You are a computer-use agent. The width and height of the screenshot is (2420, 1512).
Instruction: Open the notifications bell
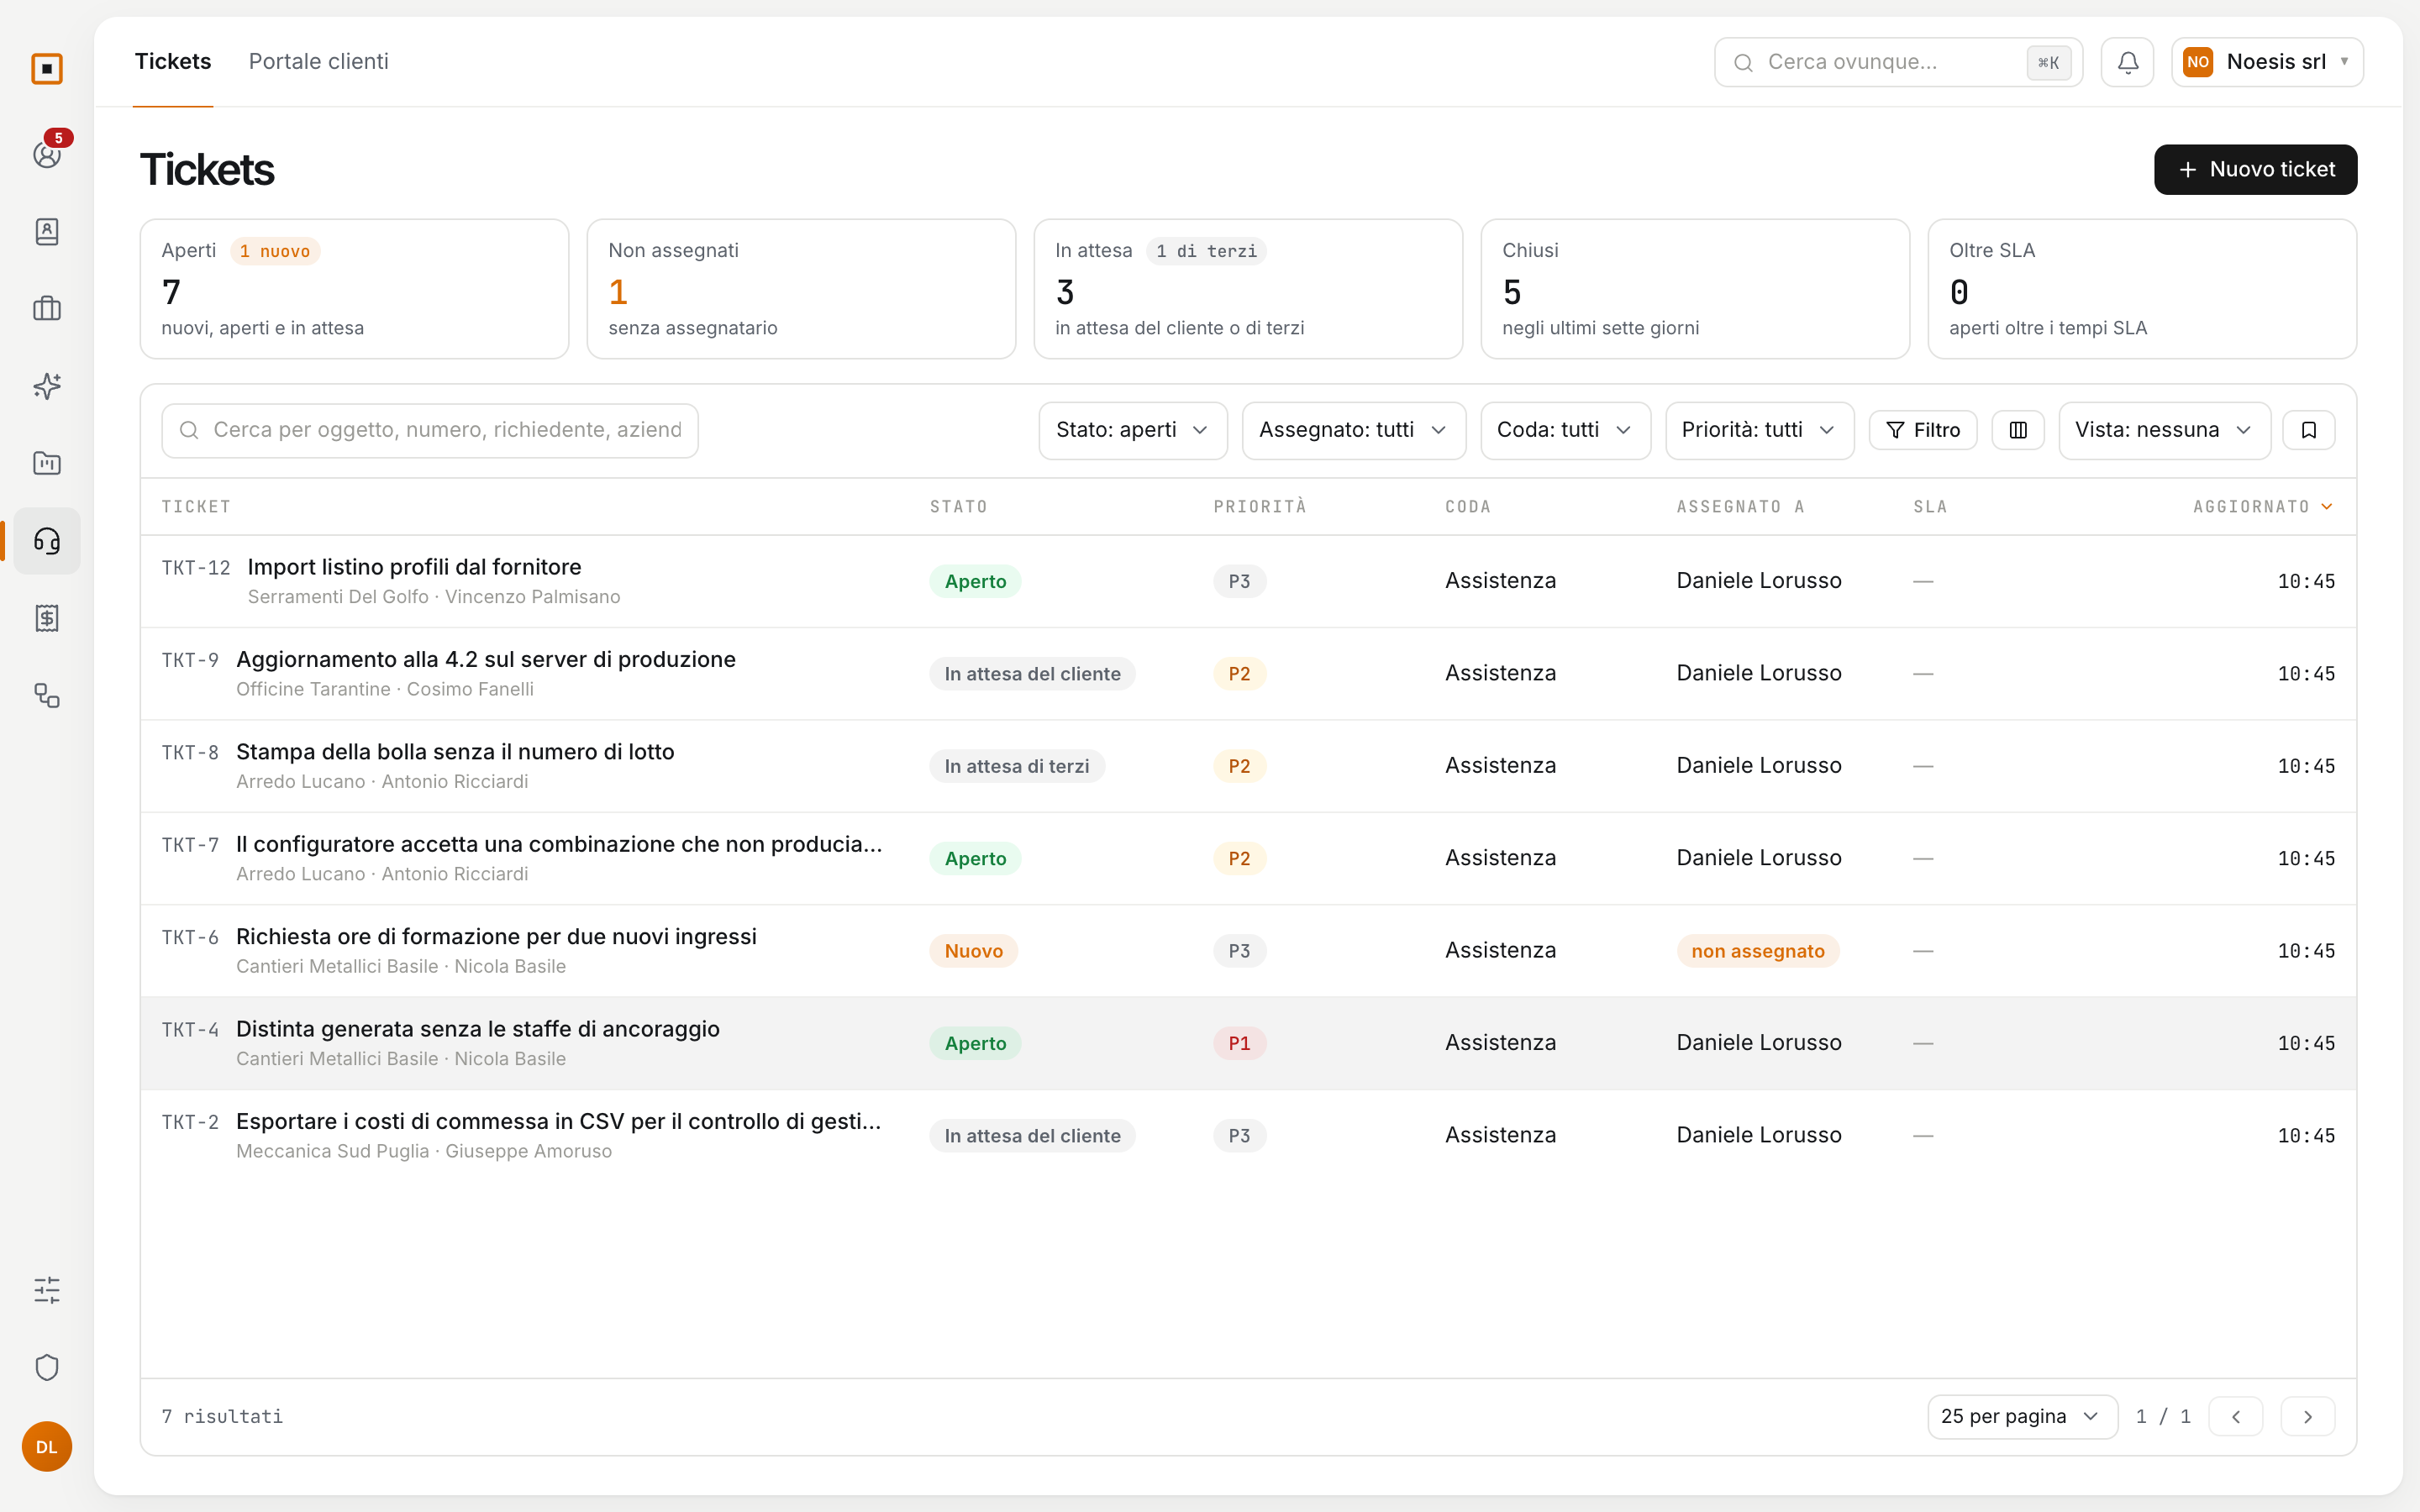point(2127,62)
